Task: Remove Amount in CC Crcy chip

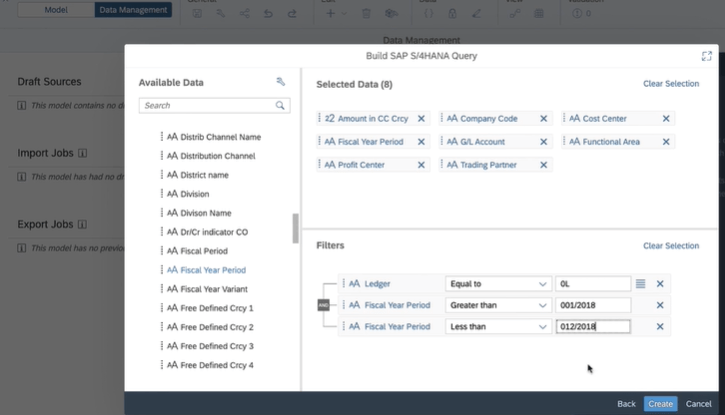Action: click(421, 119)
